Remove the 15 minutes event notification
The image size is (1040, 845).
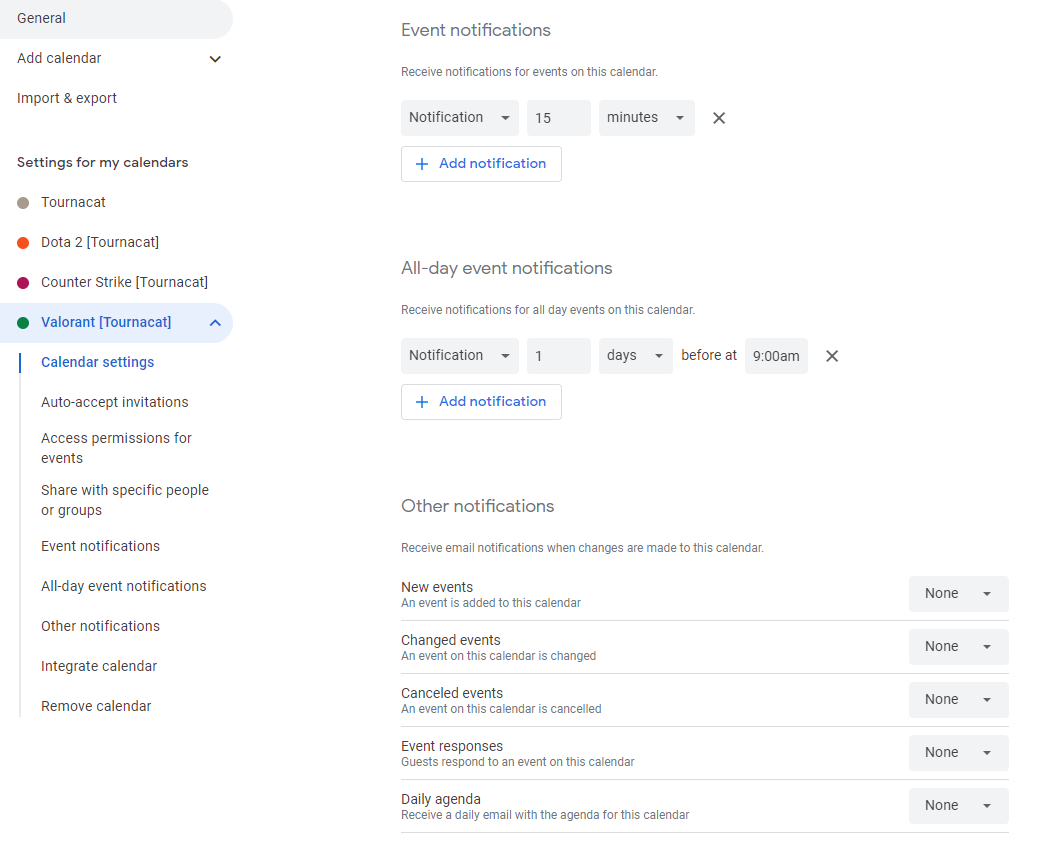[x=718, y=117]
